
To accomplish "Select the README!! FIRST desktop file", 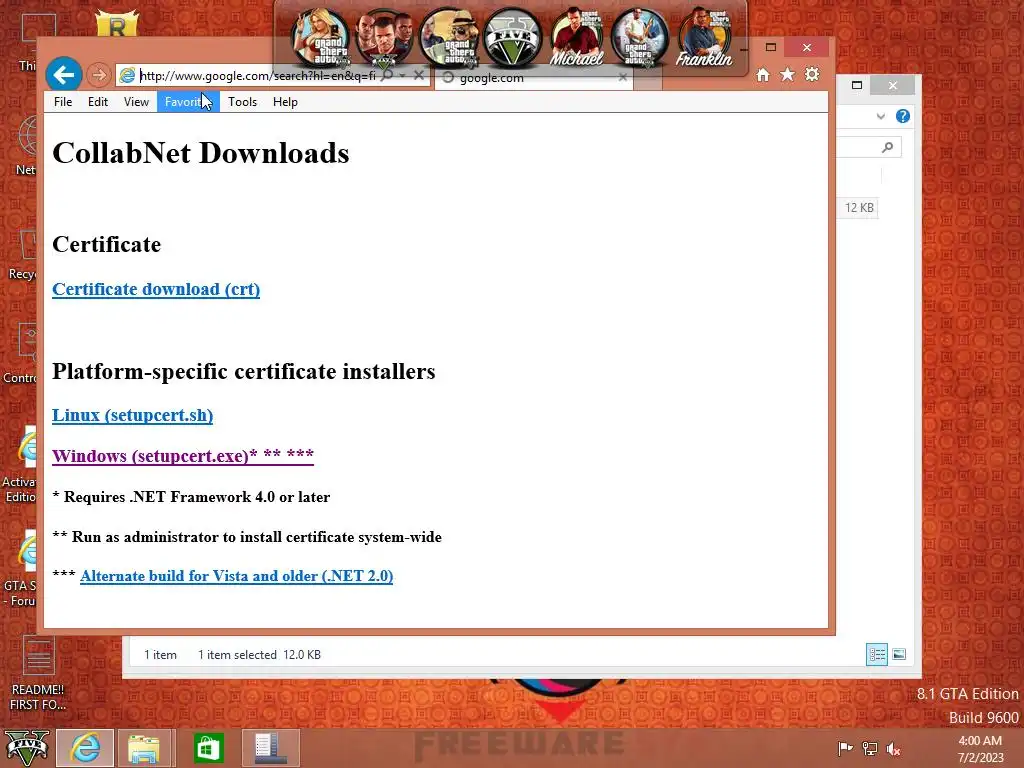I will click(x=38, y=674).
